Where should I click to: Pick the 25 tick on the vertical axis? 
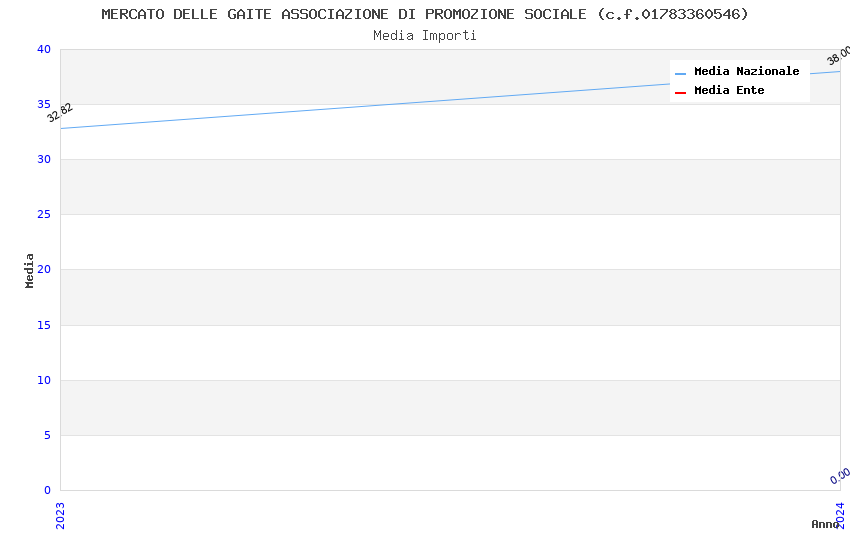coord(43,215)
